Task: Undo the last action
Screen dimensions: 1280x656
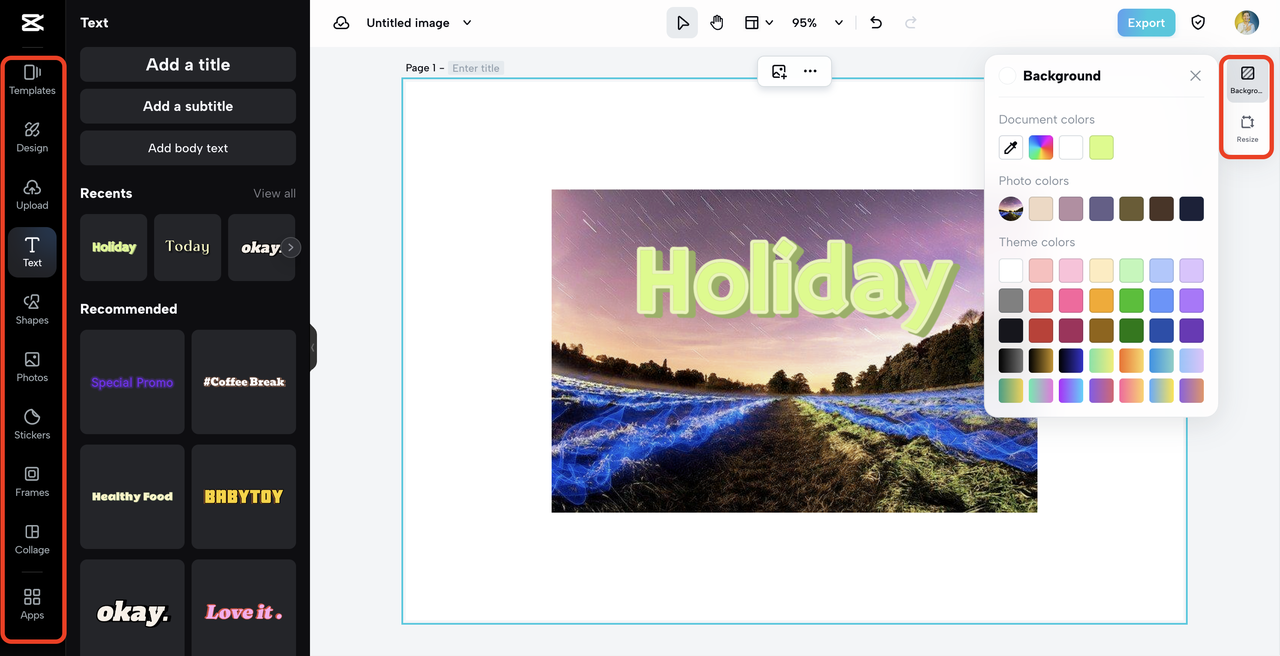Action: click(876, 23)
